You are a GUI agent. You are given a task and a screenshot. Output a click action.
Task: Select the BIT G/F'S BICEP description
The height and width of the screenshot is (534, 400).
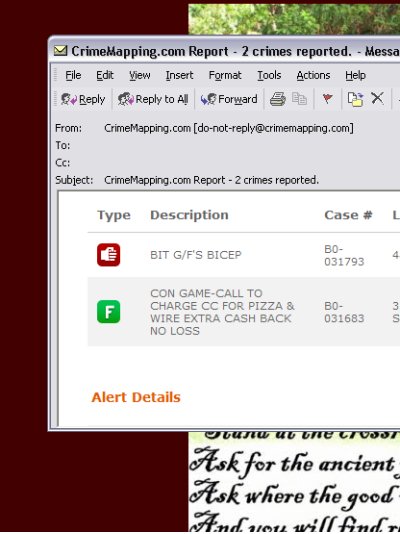coord(196,255)
